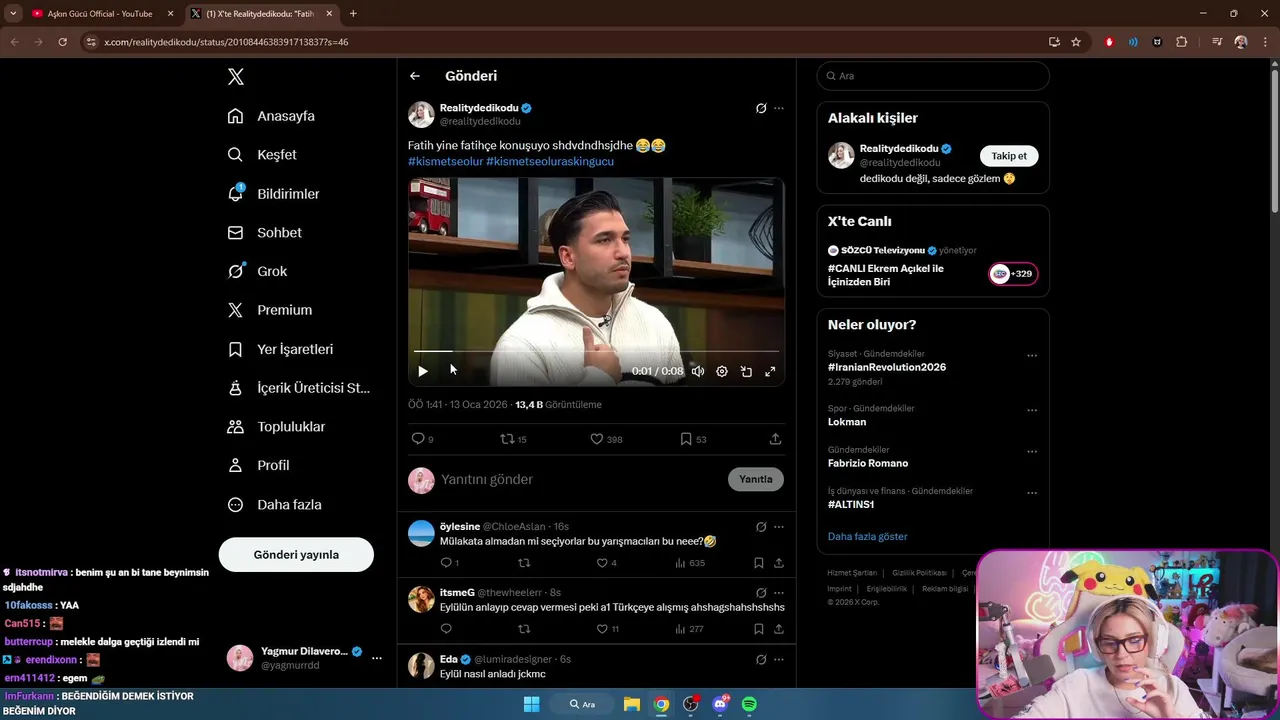Go back with the arrow beside Gönderi

coord(415,76)
